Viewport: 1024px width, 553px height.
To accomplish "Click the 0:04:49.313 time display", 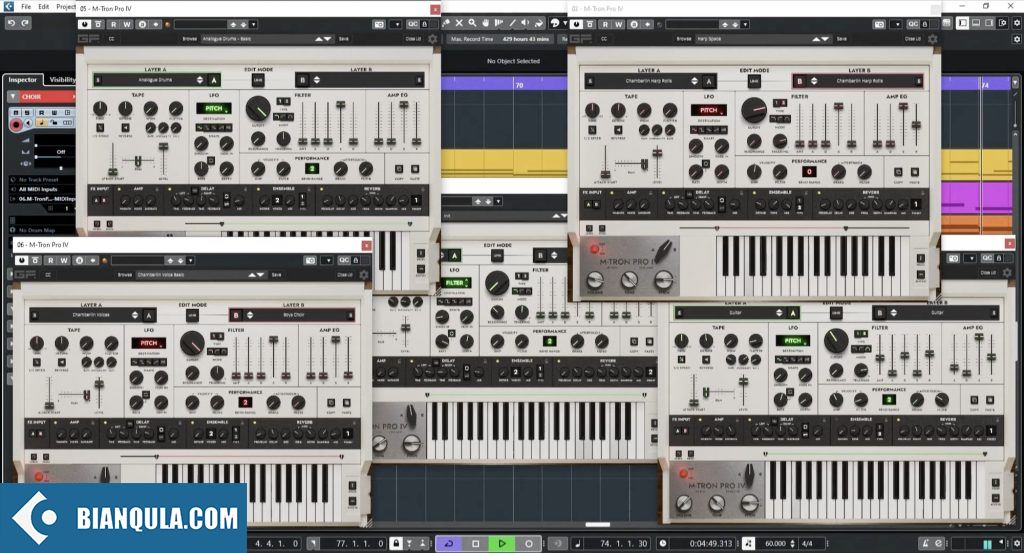I will (x=711, y=543).
